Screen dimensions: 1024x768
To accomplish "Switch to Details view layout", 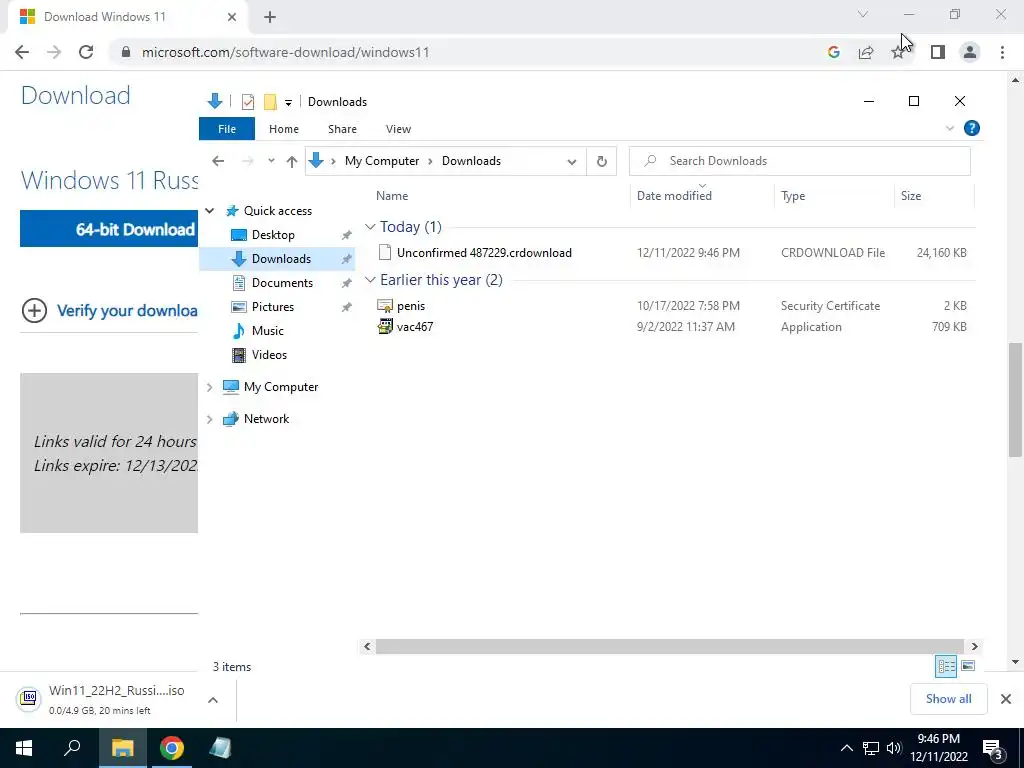I will 946,666.
